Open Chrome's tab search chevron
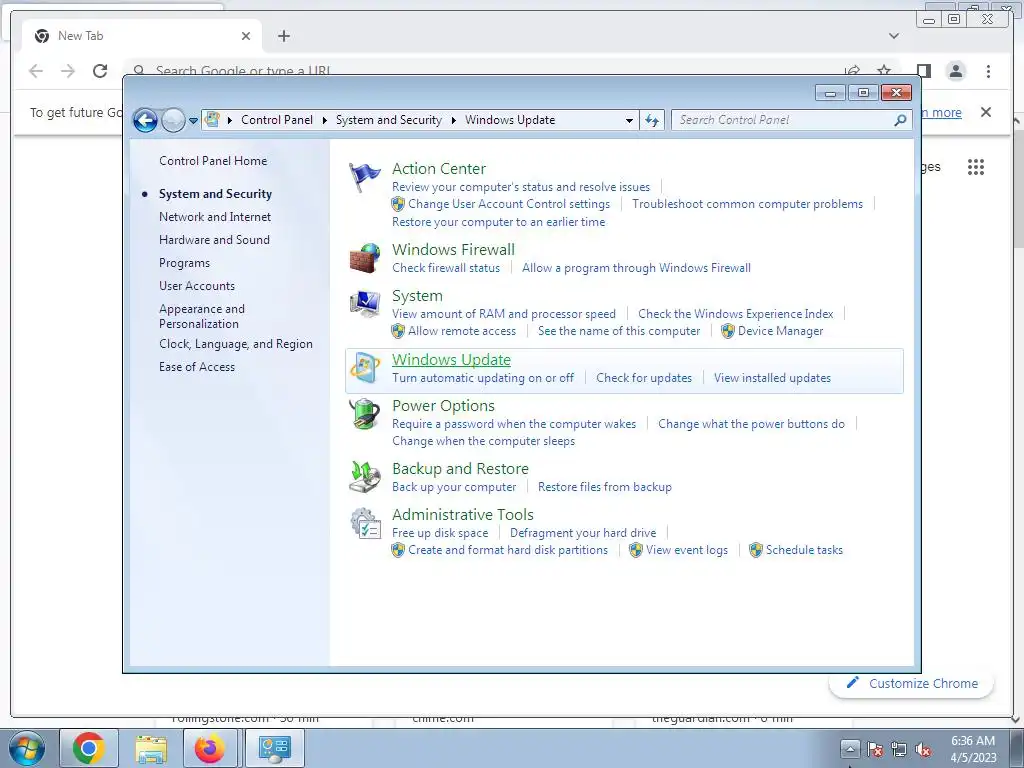 coord(894,36)
